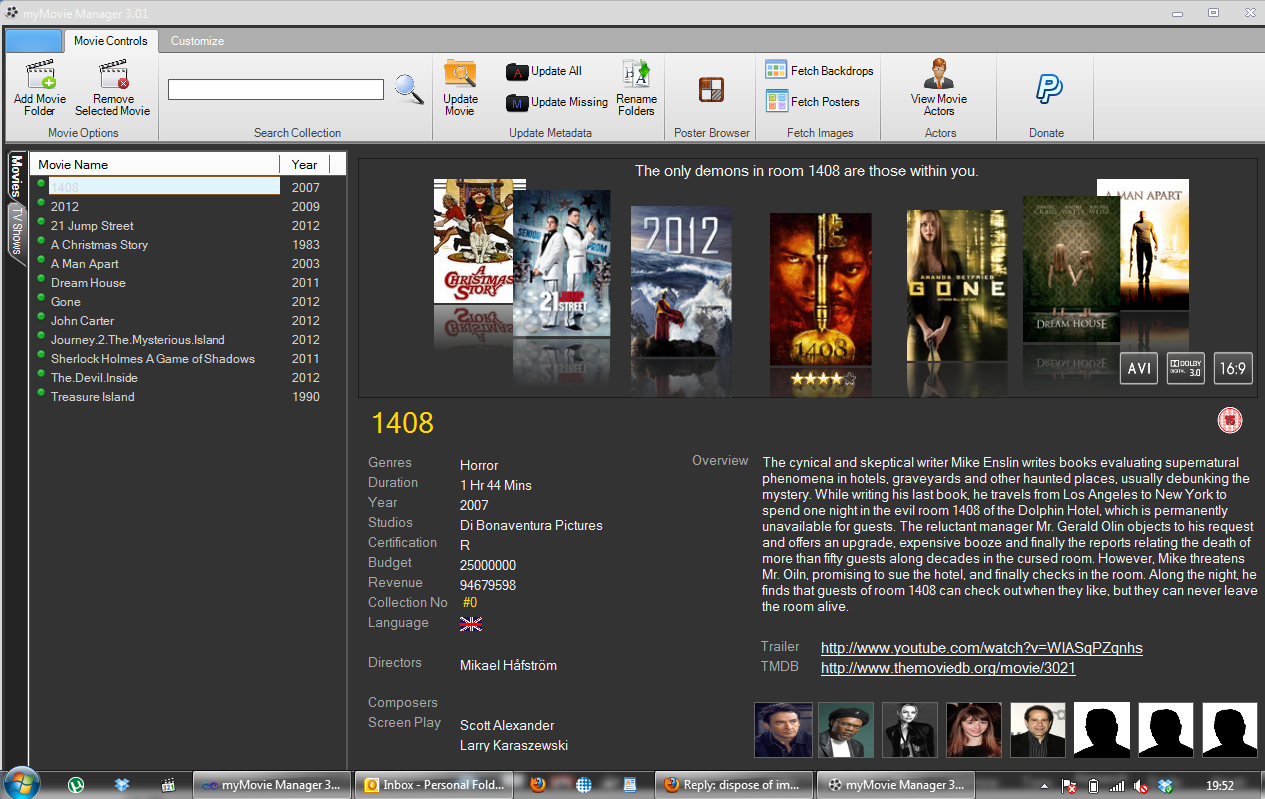Open the Windows Start button
Screen dimensions: 1265x799
[22, 784]
